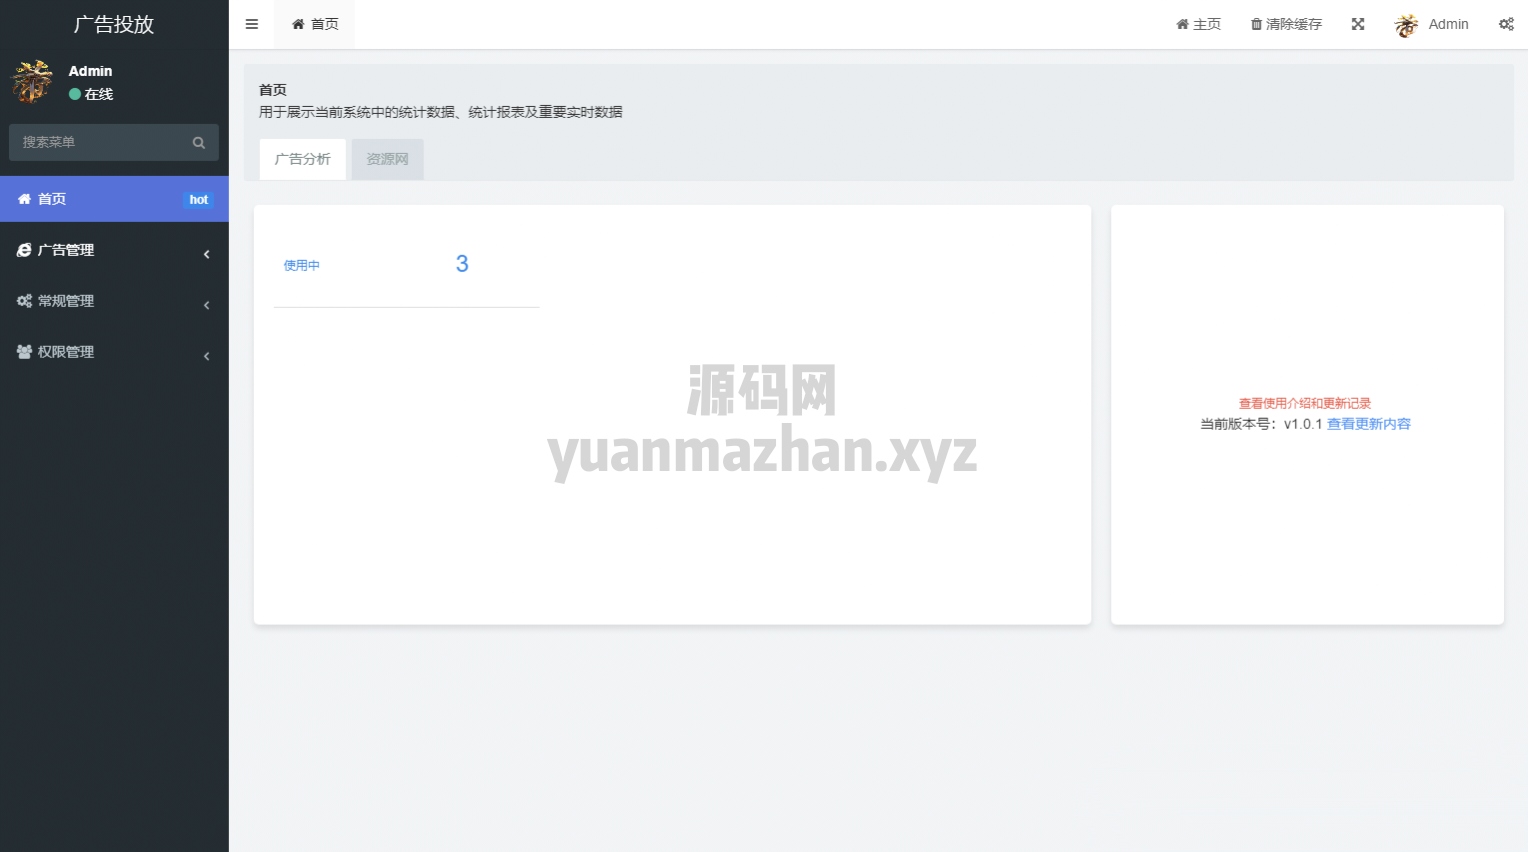Click the 常规管理 gears icon

[24, 301]
